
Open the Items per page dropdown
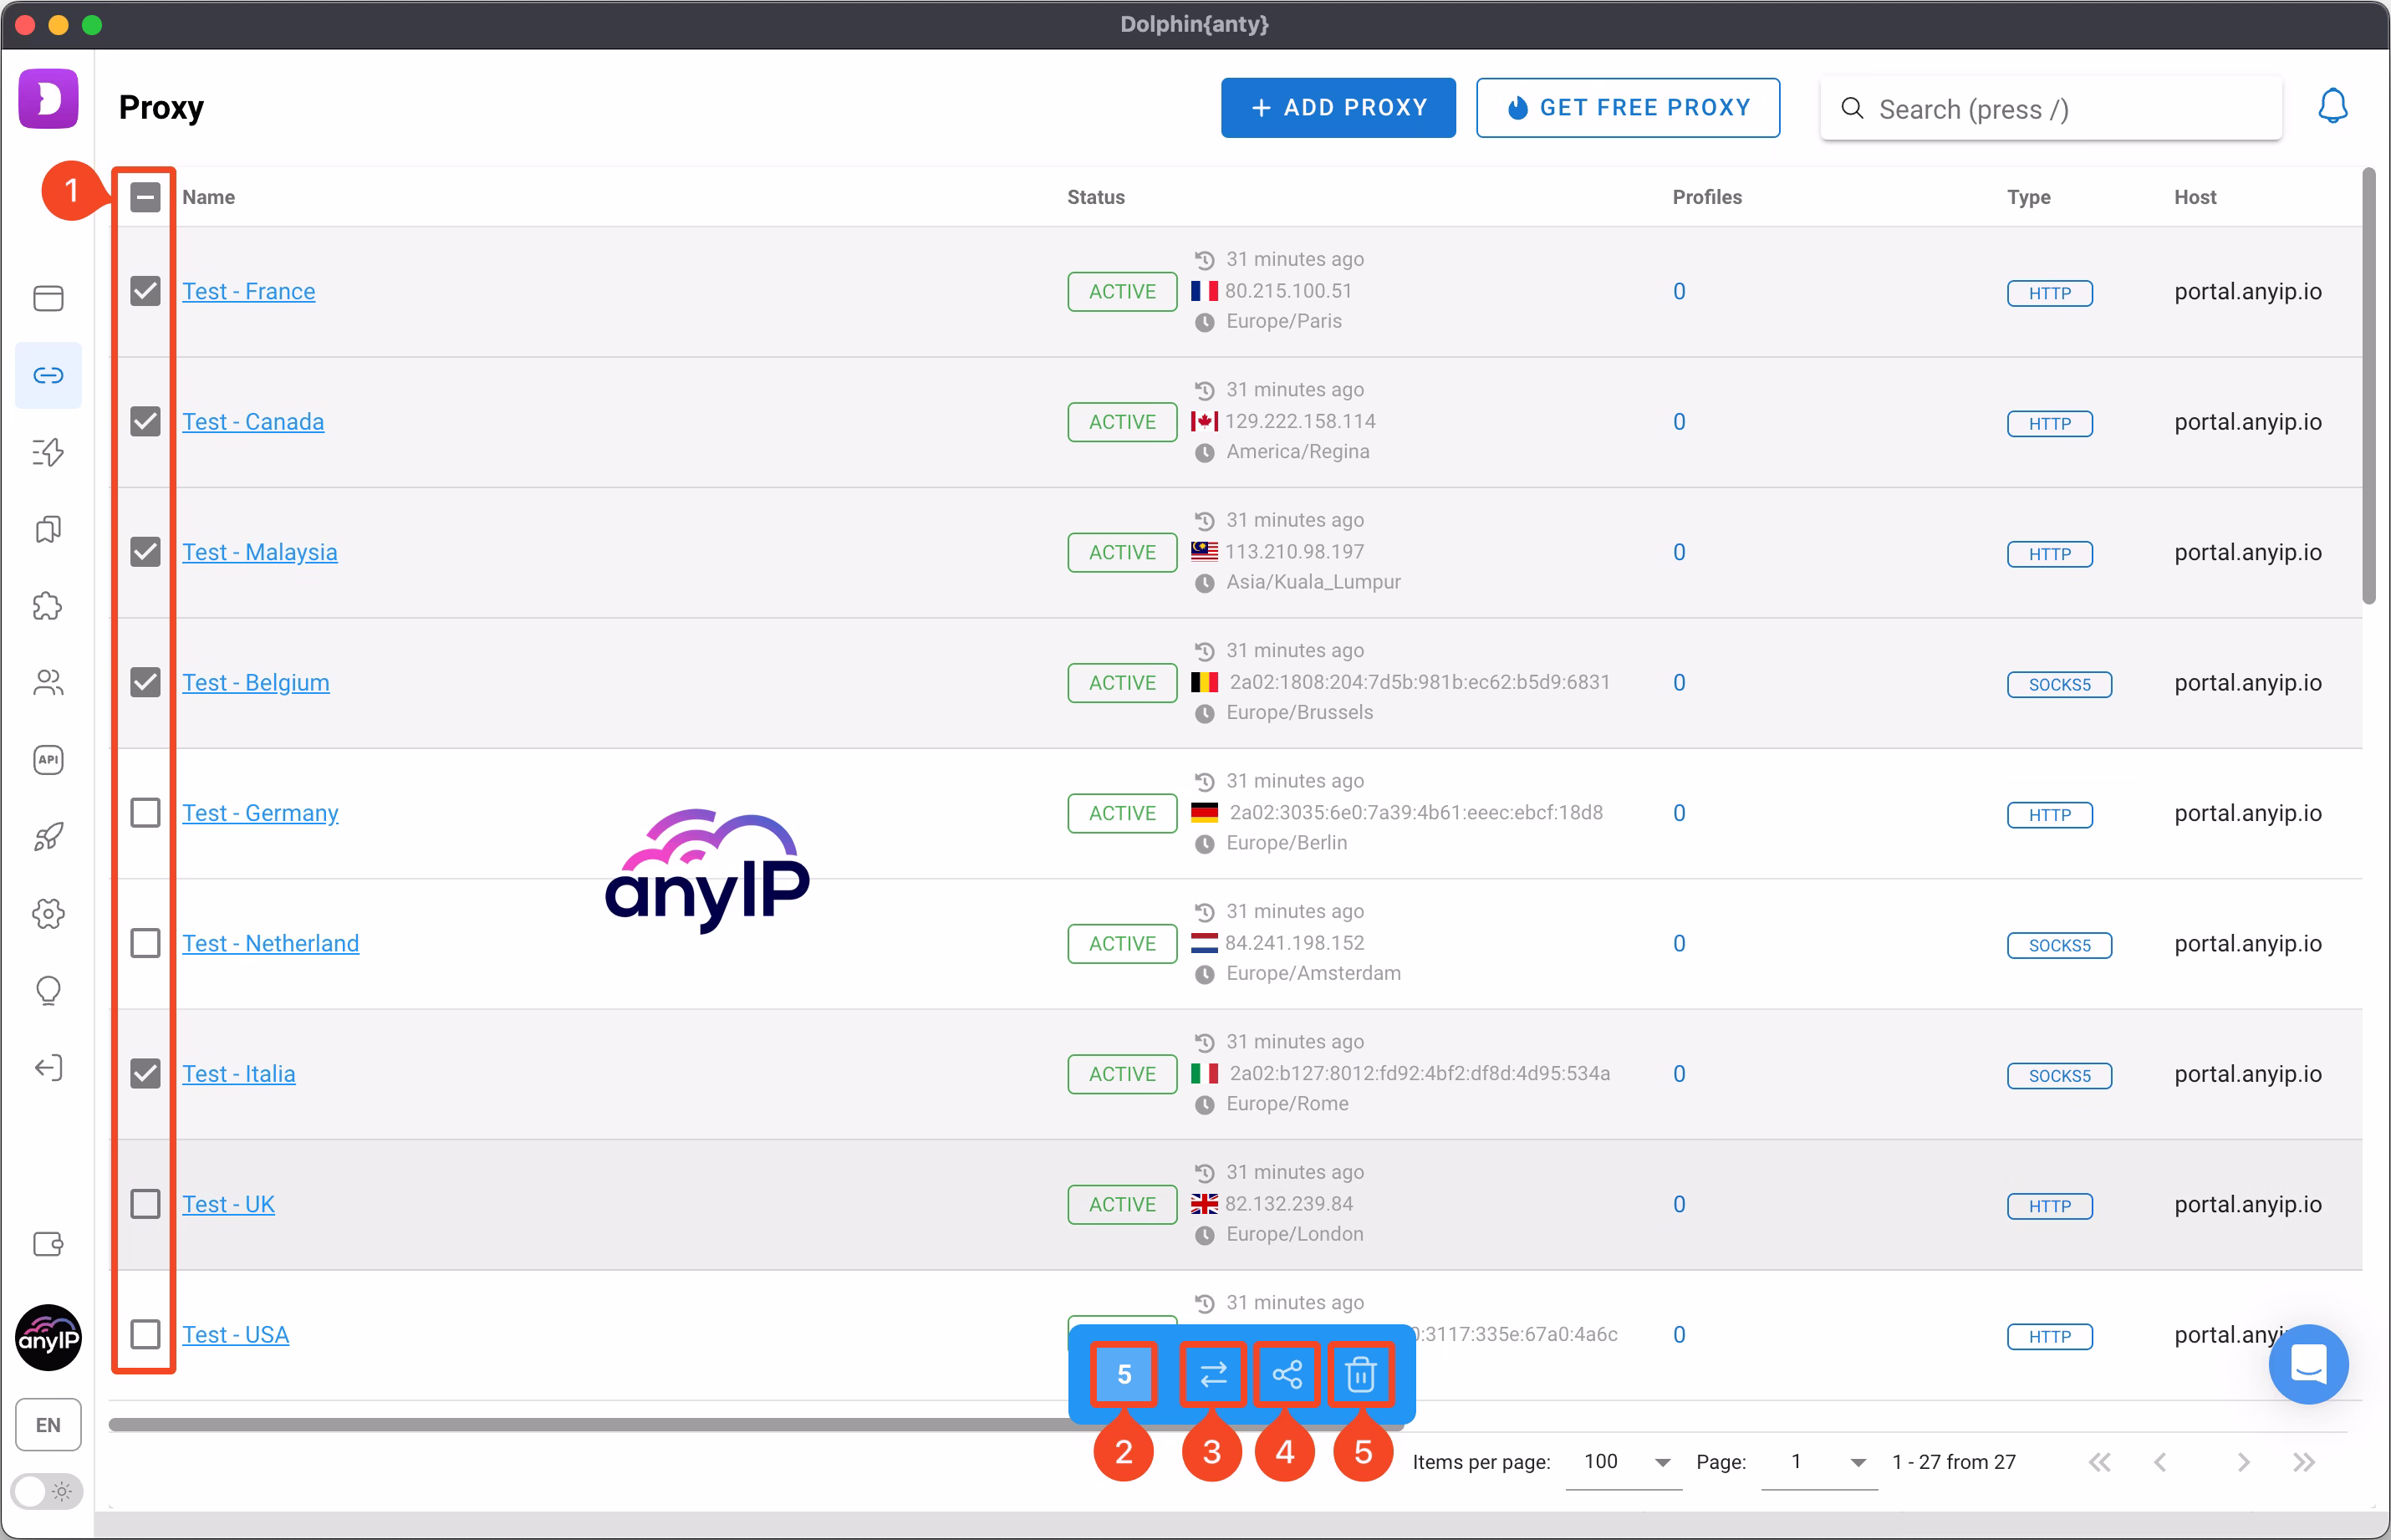[x=1620, y=1462]
